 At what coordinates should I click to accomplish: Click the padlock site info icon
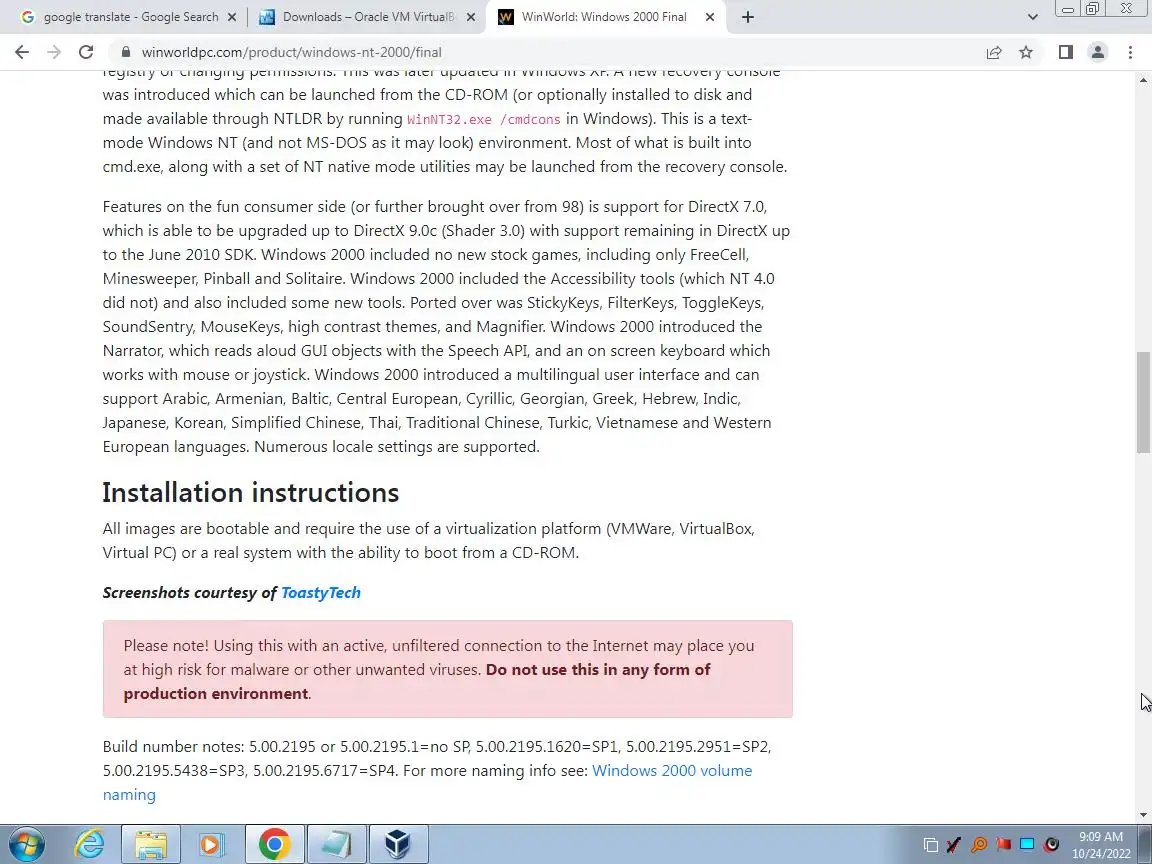click(x=126, y=52)
